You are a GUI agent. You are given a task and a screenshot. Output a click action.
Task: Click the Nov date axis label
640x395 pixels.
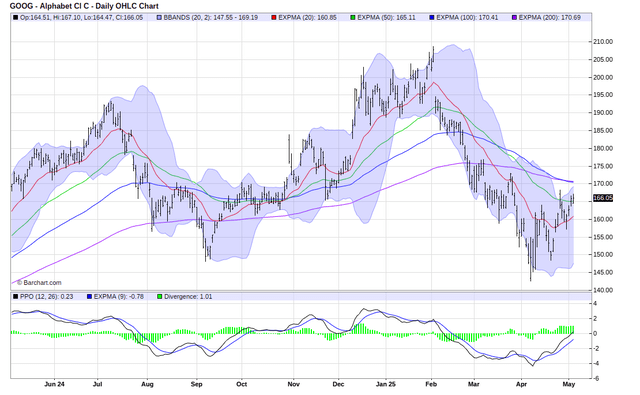point(293,384)
